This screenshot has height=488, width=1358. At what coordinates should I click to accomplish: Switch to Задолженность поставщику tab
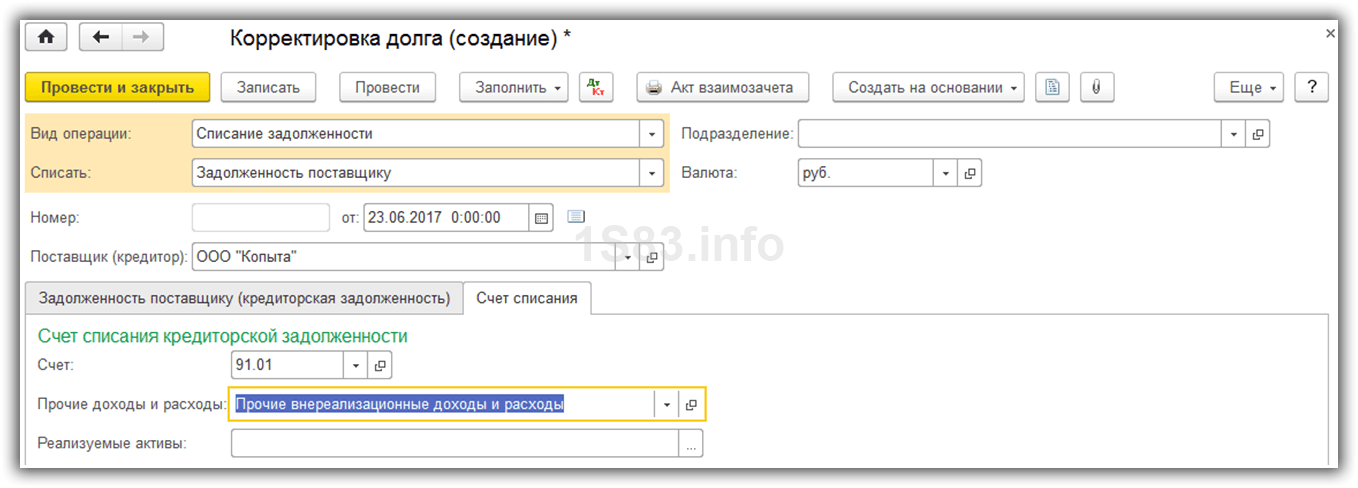[245, 298]
